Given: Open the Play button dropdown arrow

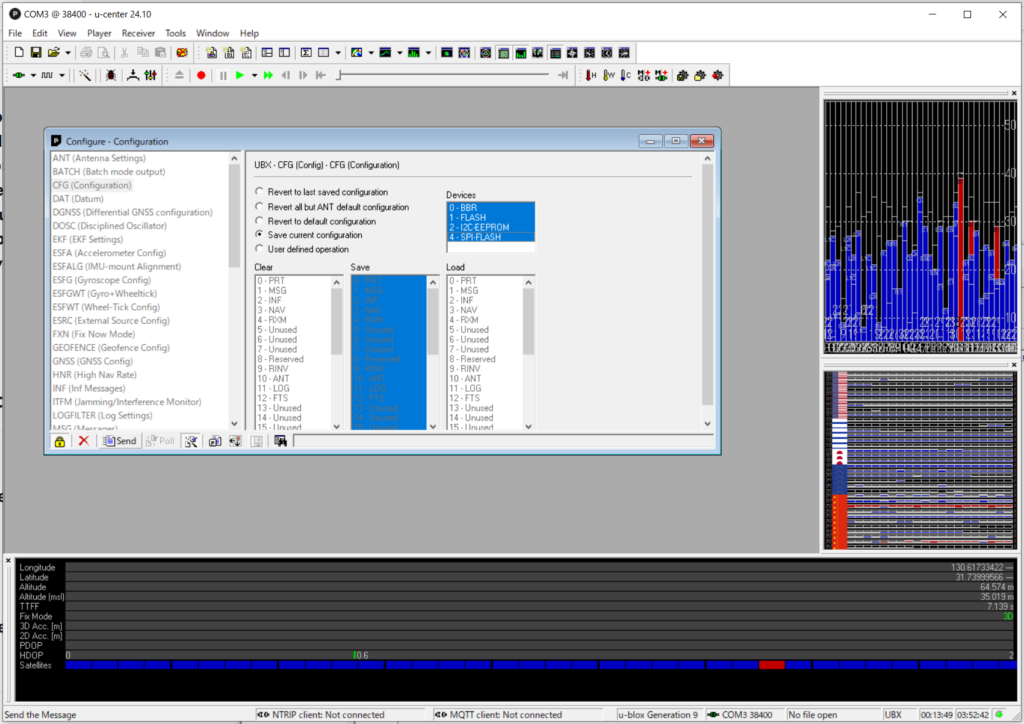Looking at the screenshot, I should pos(254,76).
